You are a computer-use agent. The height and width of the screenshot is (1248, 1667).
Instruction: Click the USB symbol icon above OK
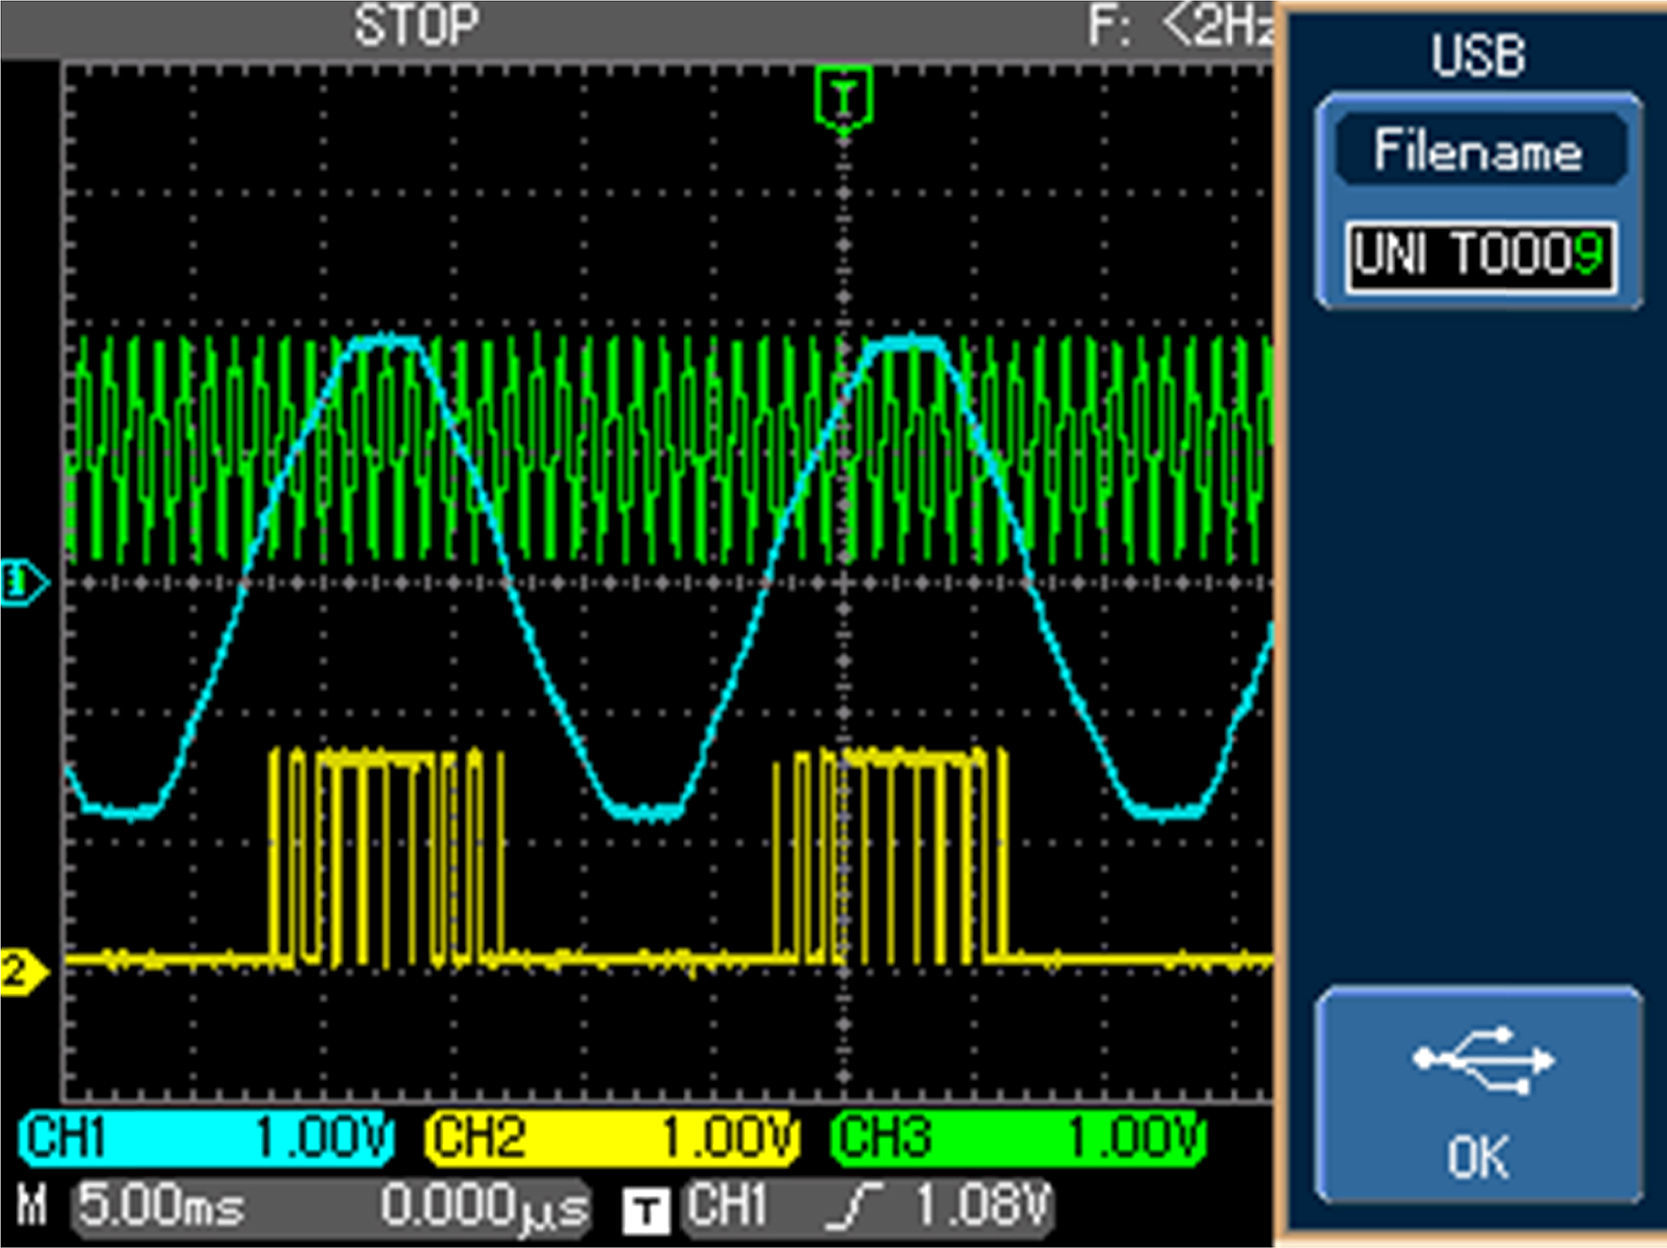[x=1481, y=1060]
